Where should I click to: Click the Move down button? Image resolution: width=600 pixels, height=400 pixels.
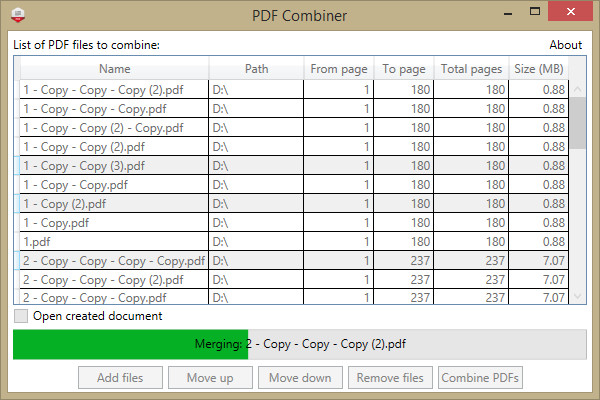300,378
